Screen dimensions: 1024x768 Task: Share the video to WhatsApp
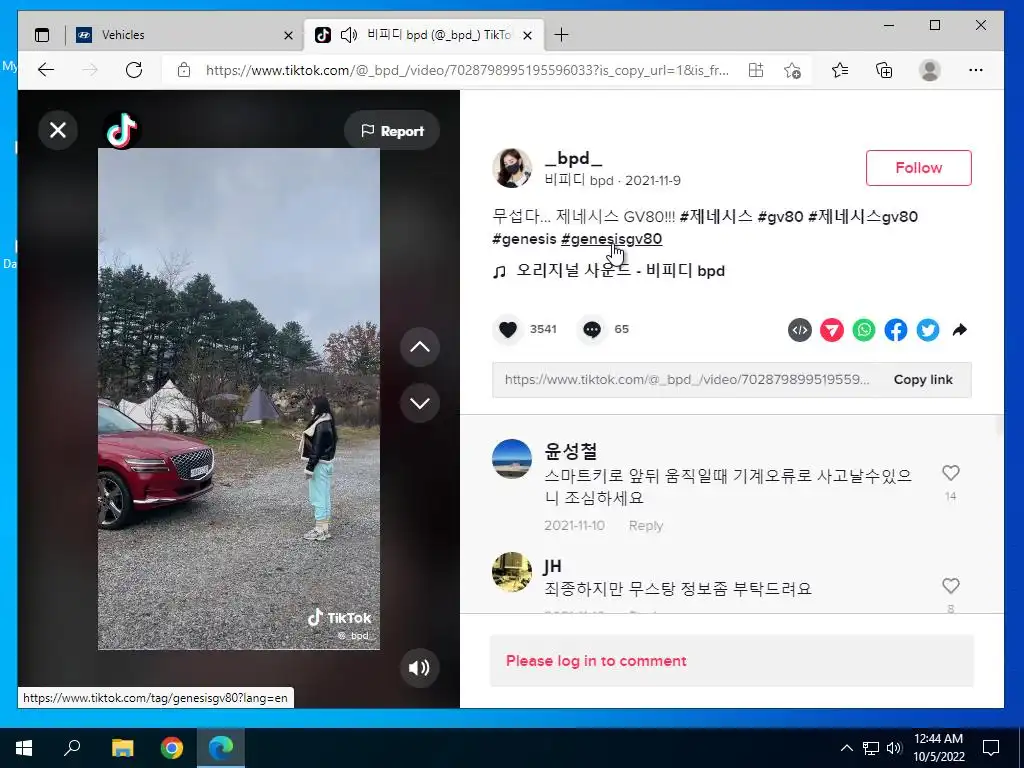[863, 330]
